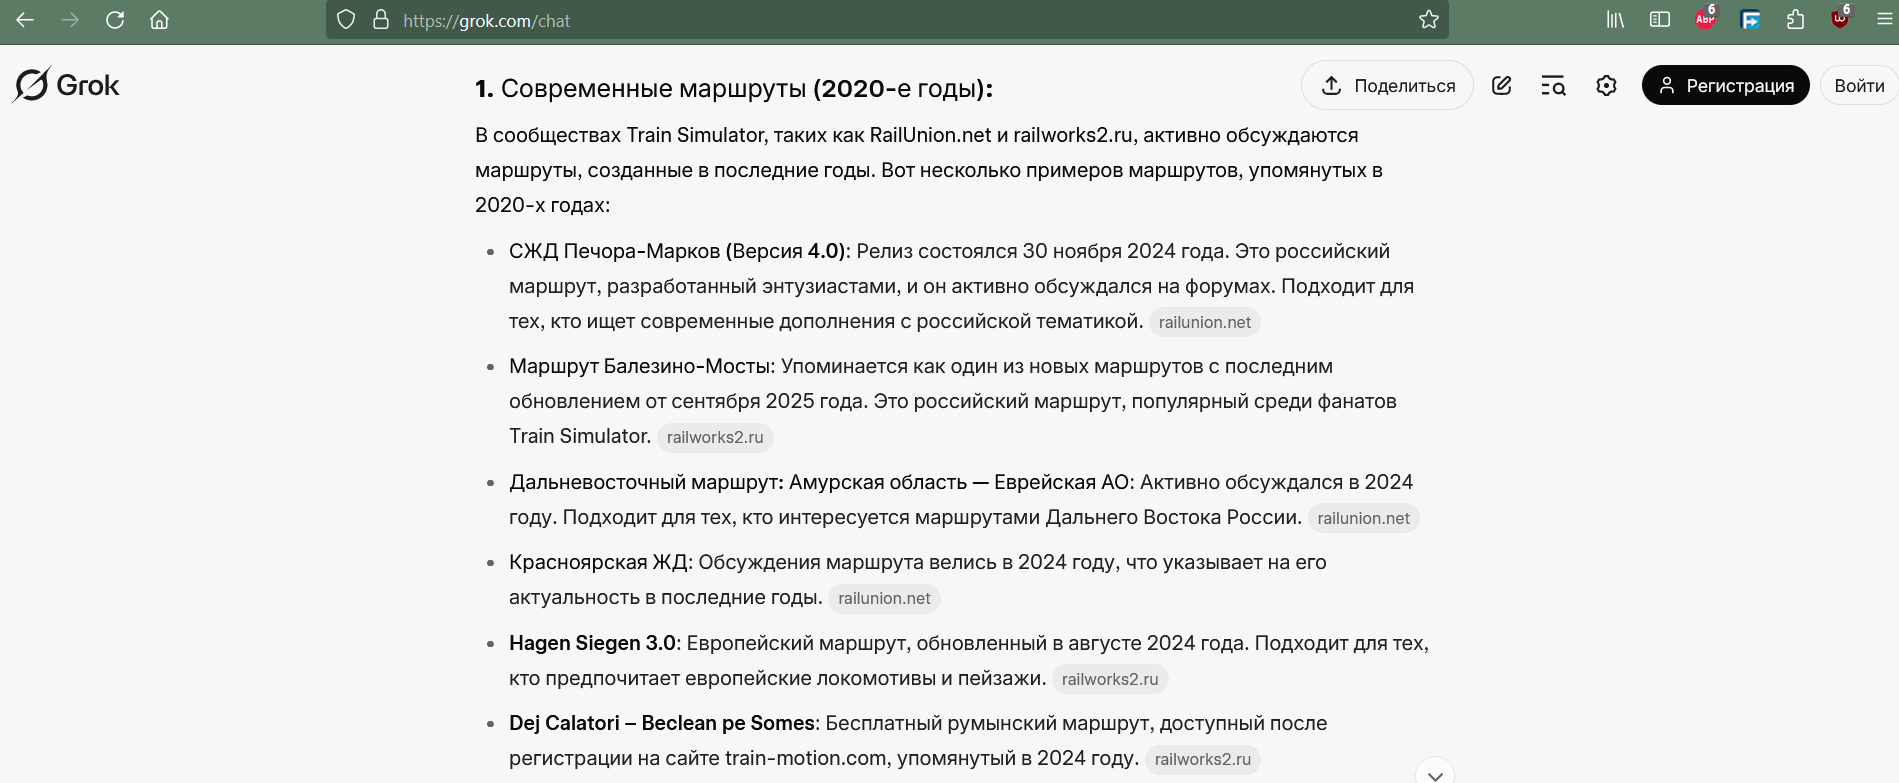Open railworks2.ru source after Балезино-Мосты

click(x=715, y=437)
